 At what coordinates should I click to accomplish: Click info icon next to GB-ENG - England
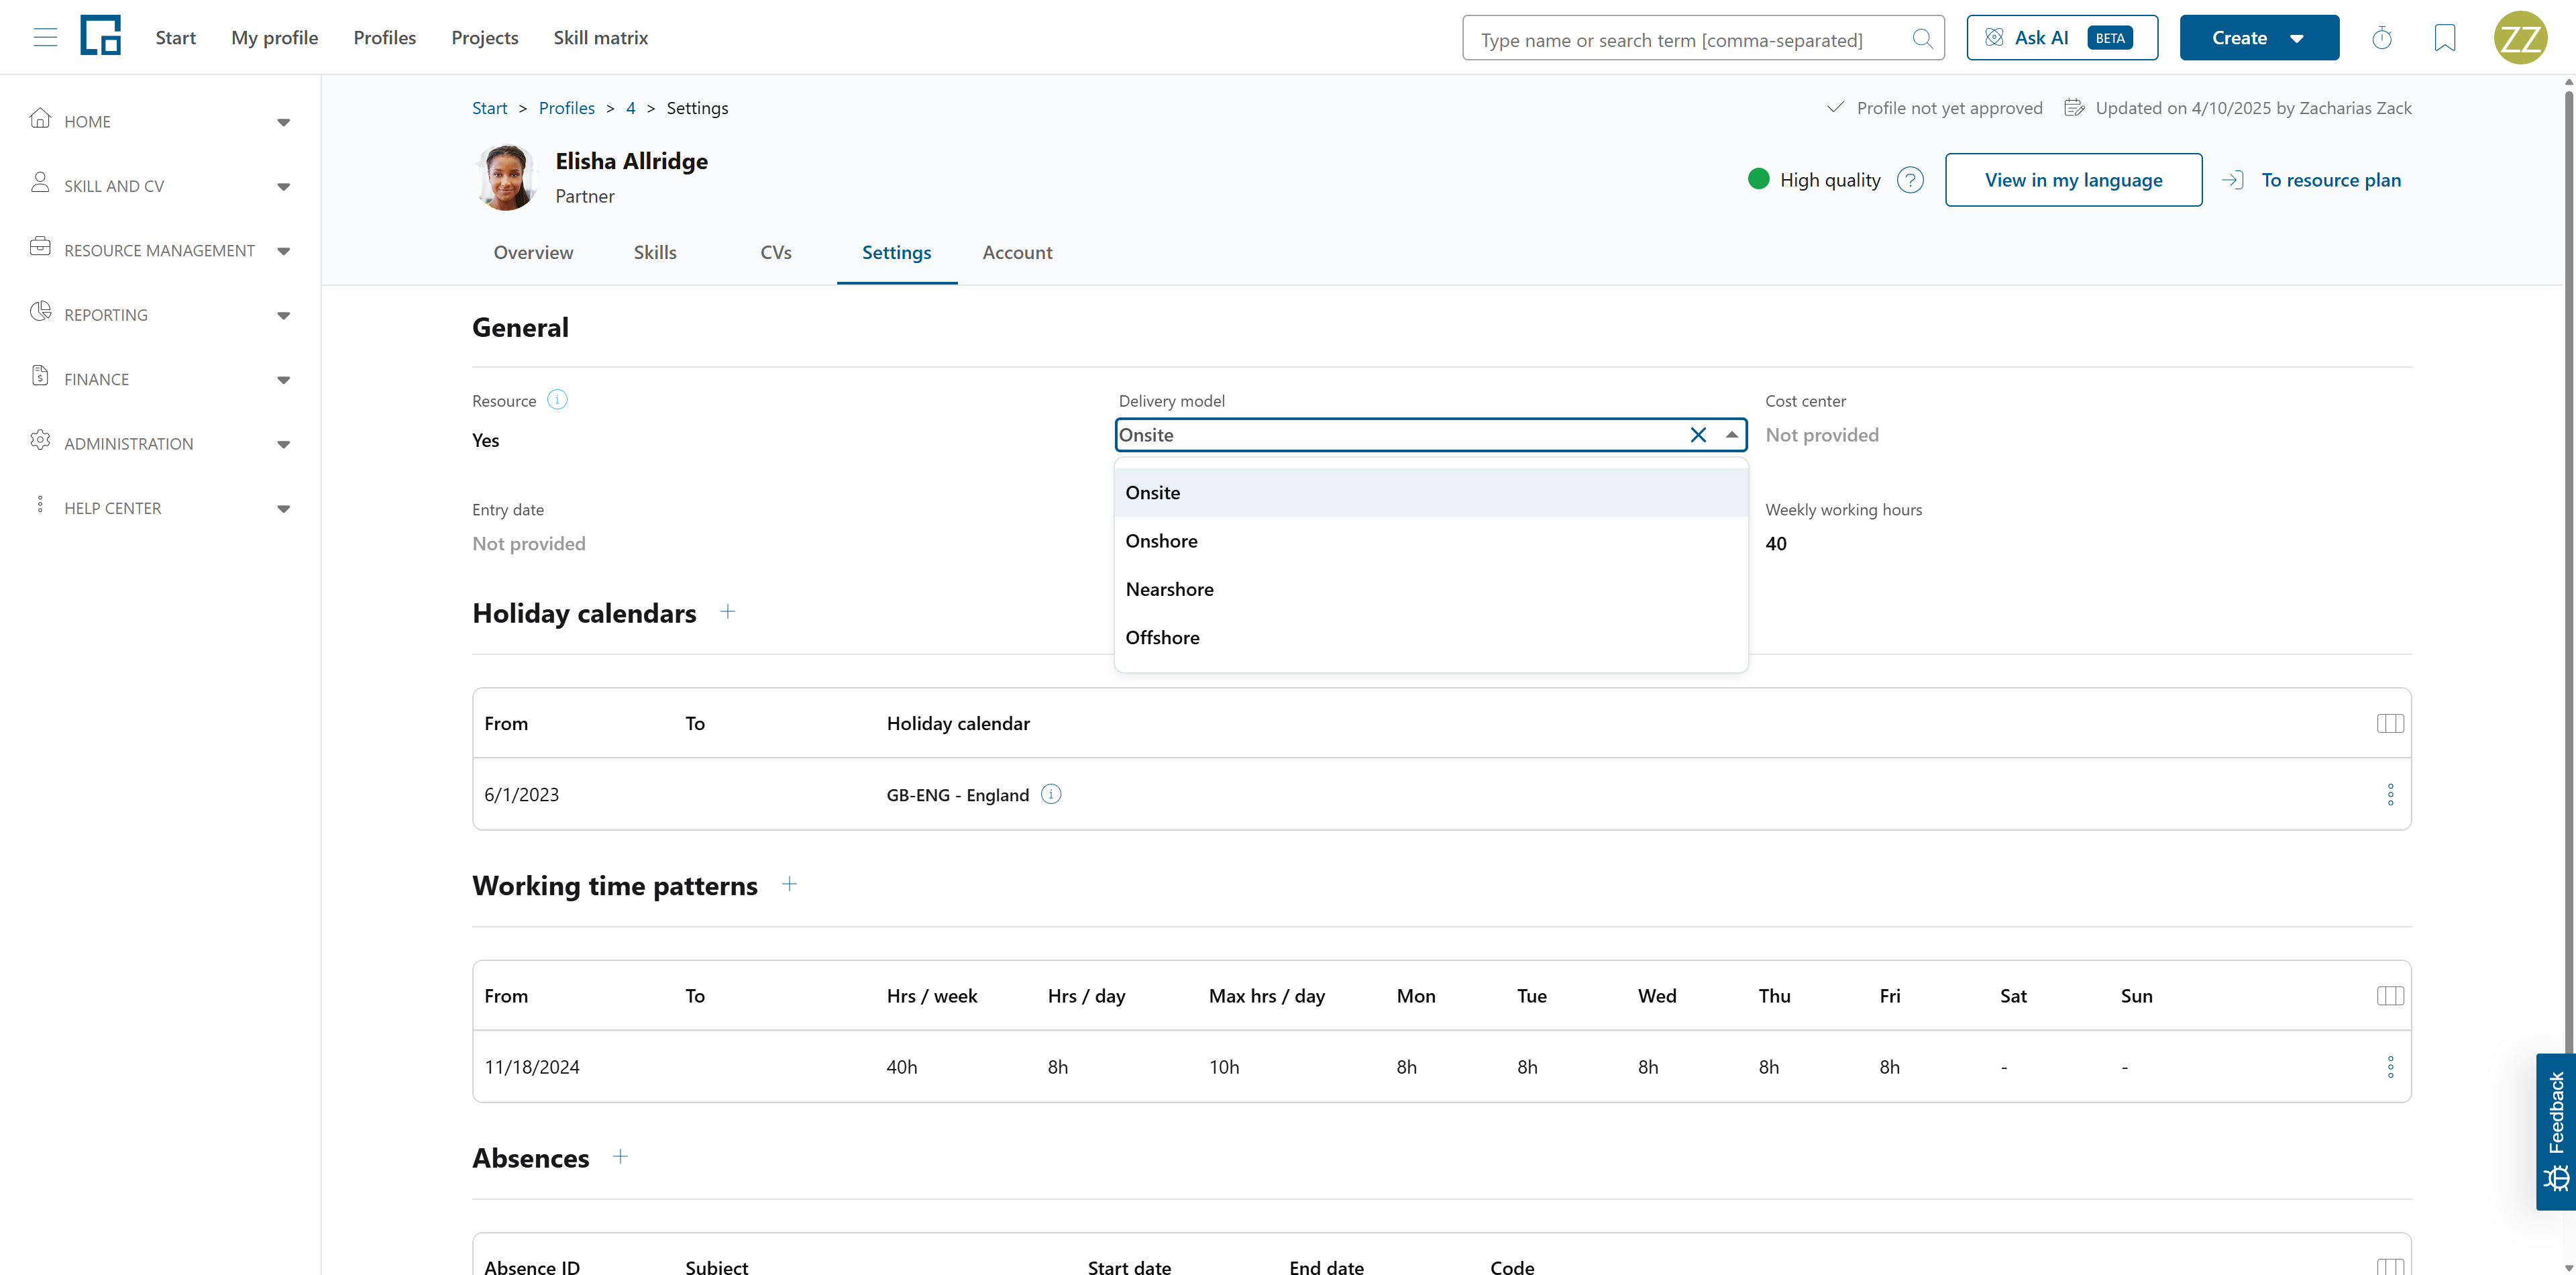pyautogui.click(x=1051, y=794)
